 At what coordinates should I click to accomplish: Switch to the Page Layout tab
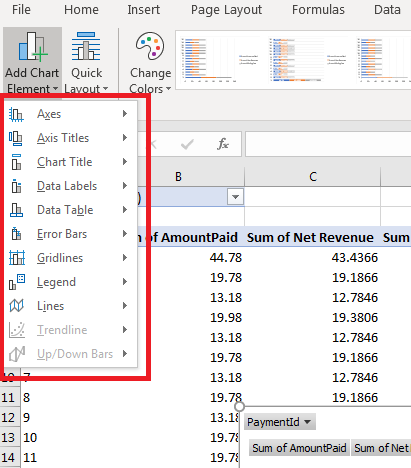tap(226, 10)
